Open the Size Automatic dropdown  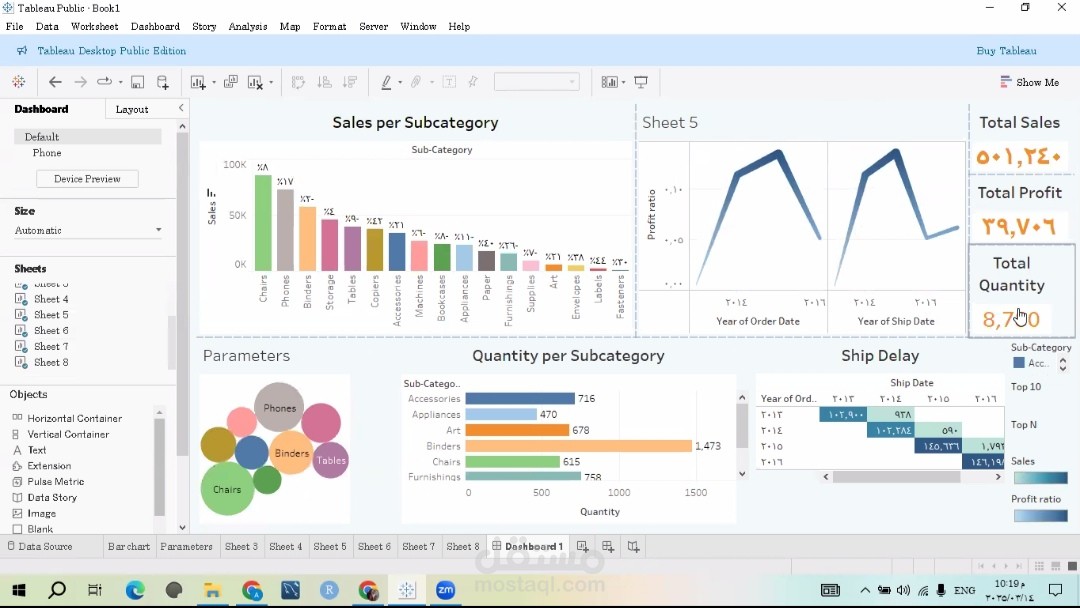click(x=88, y=230)
